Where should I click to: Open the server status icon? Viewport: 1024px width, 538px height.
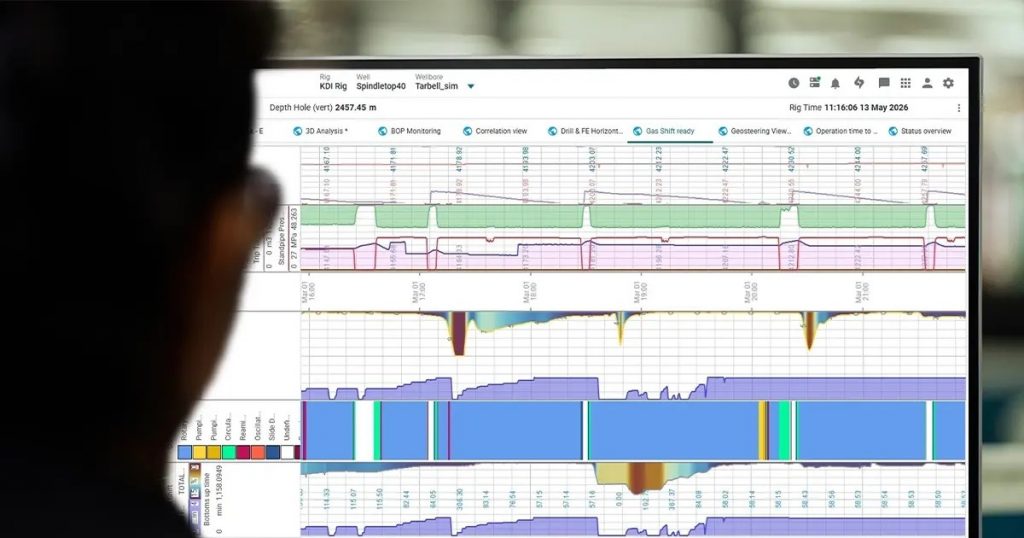(x=814, y=82)
